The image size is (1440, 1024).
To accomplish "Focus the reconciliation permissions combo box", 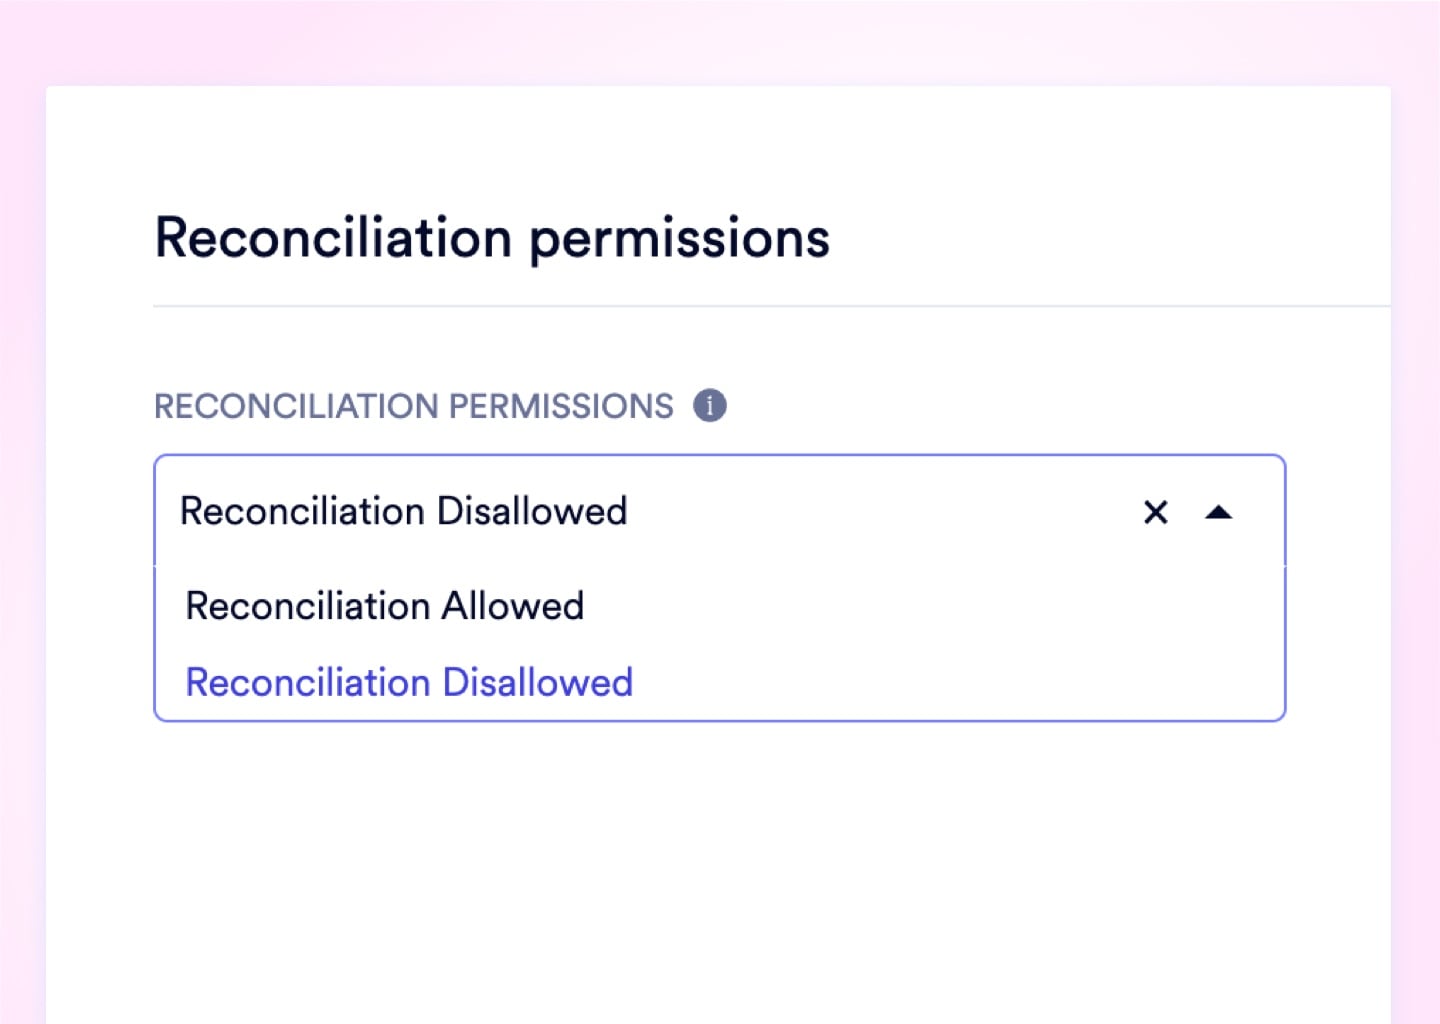I will point(850,511).
